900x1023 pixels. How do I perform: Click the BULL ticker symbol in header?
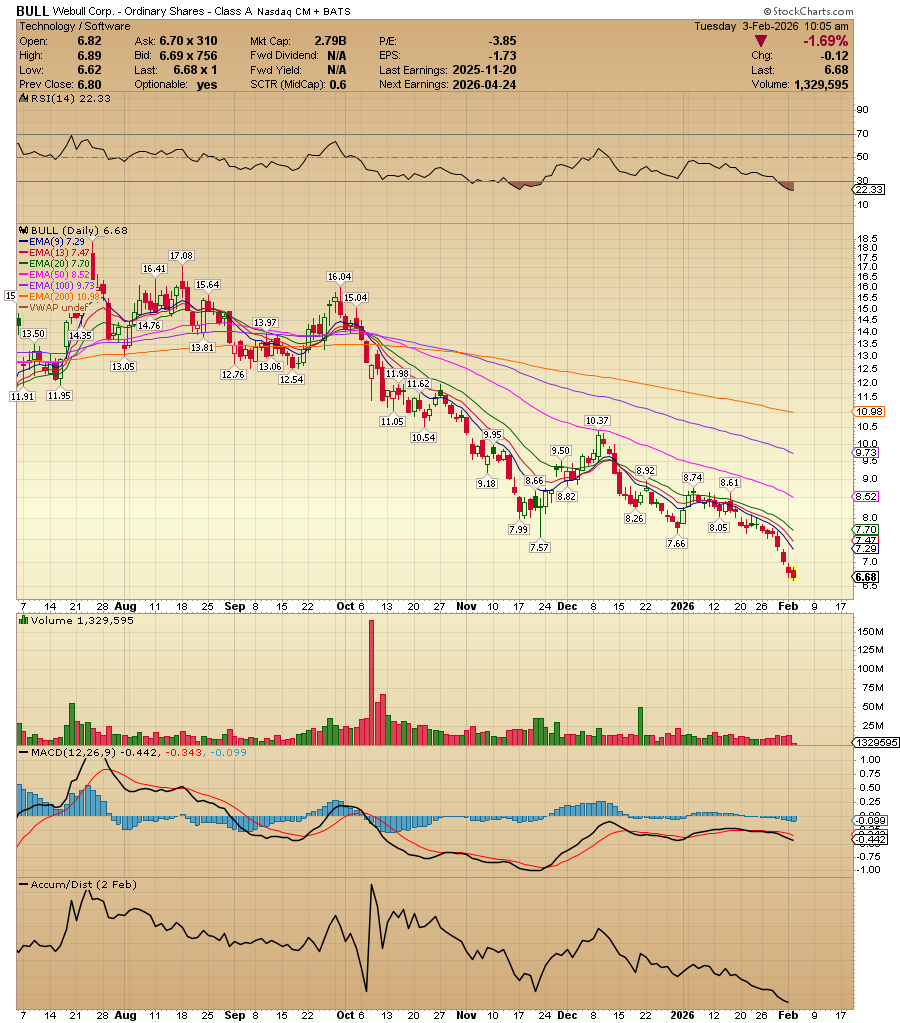pyautogui.click(x=33, y=11)
